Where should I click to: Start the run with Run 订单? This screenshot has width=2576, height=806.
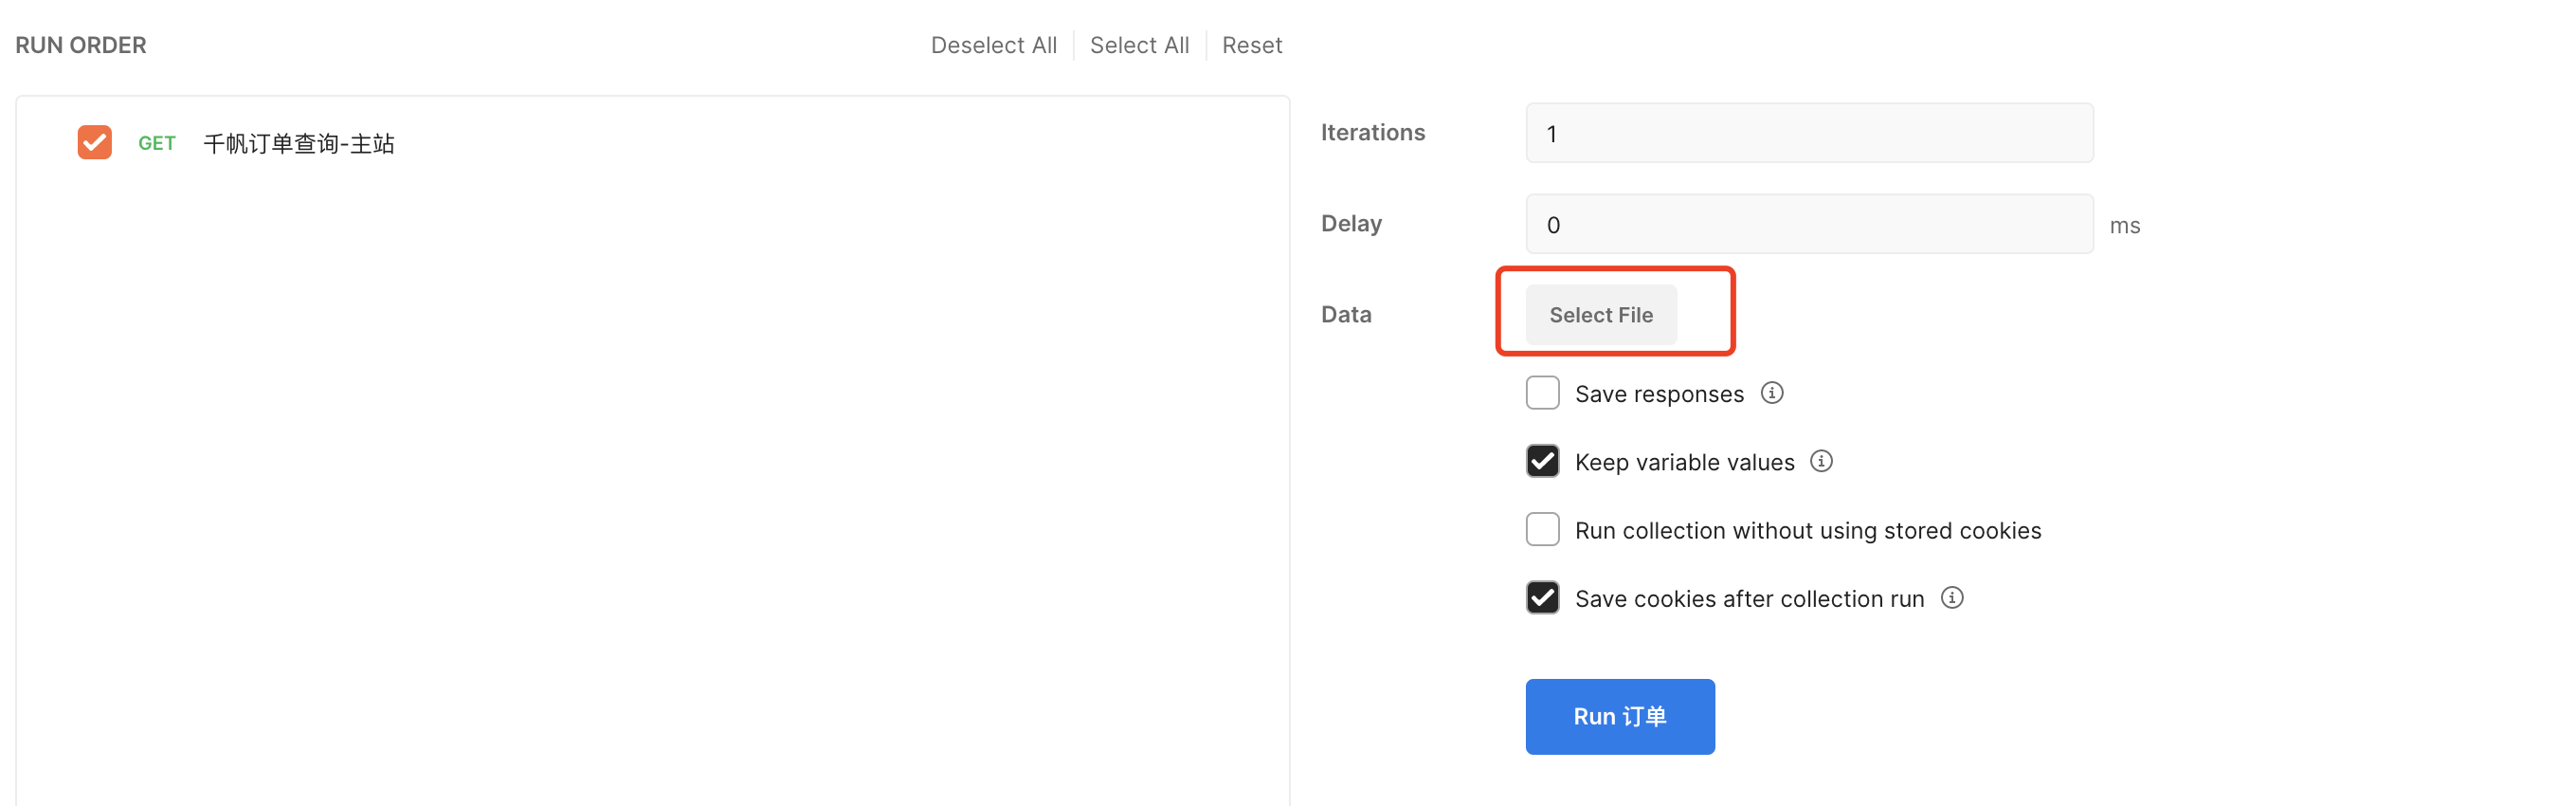tap(1619, 716)
